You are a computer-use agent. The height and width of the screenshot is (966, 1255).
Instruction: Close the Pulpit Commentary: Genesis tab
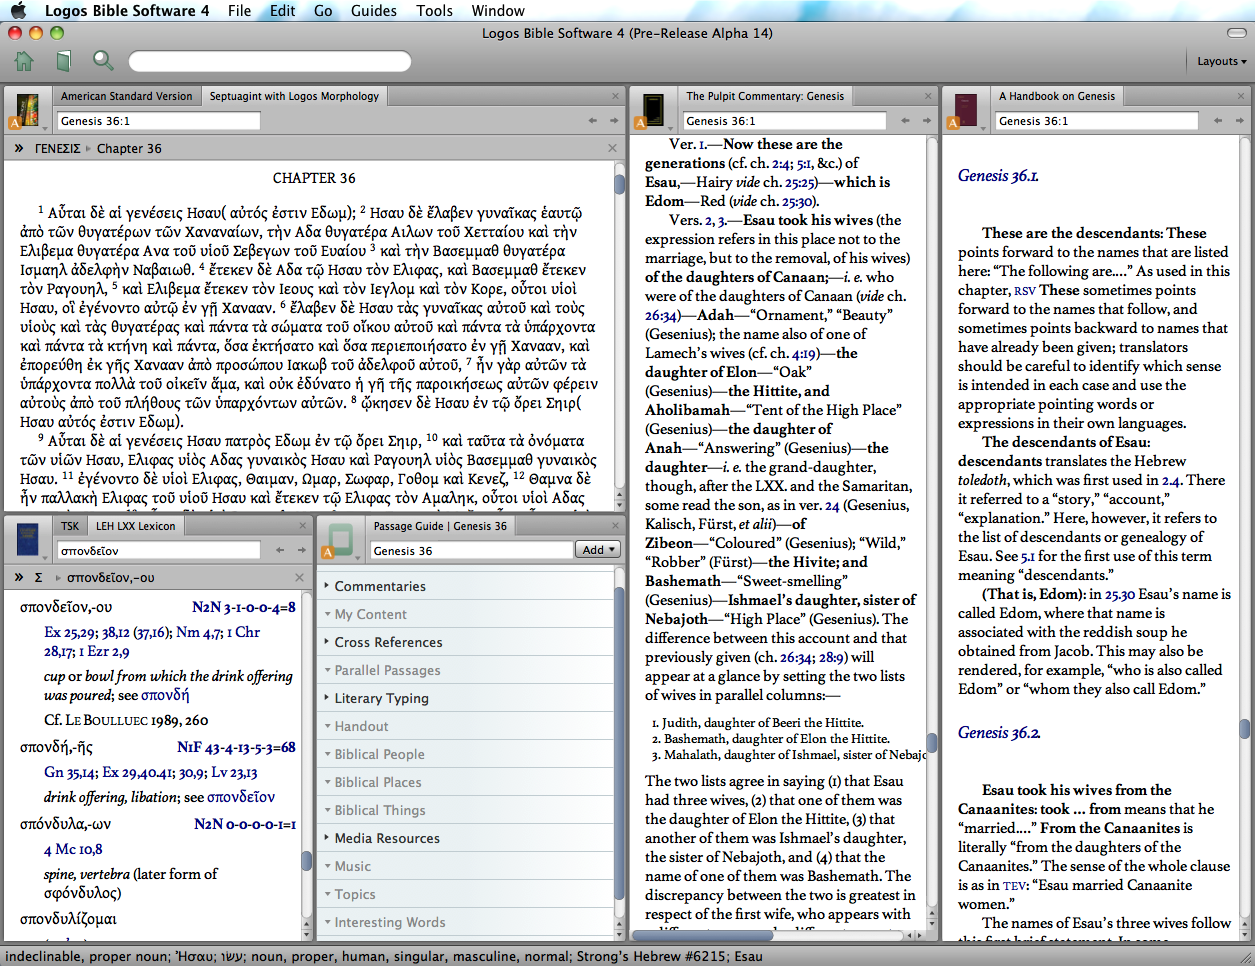929,96
